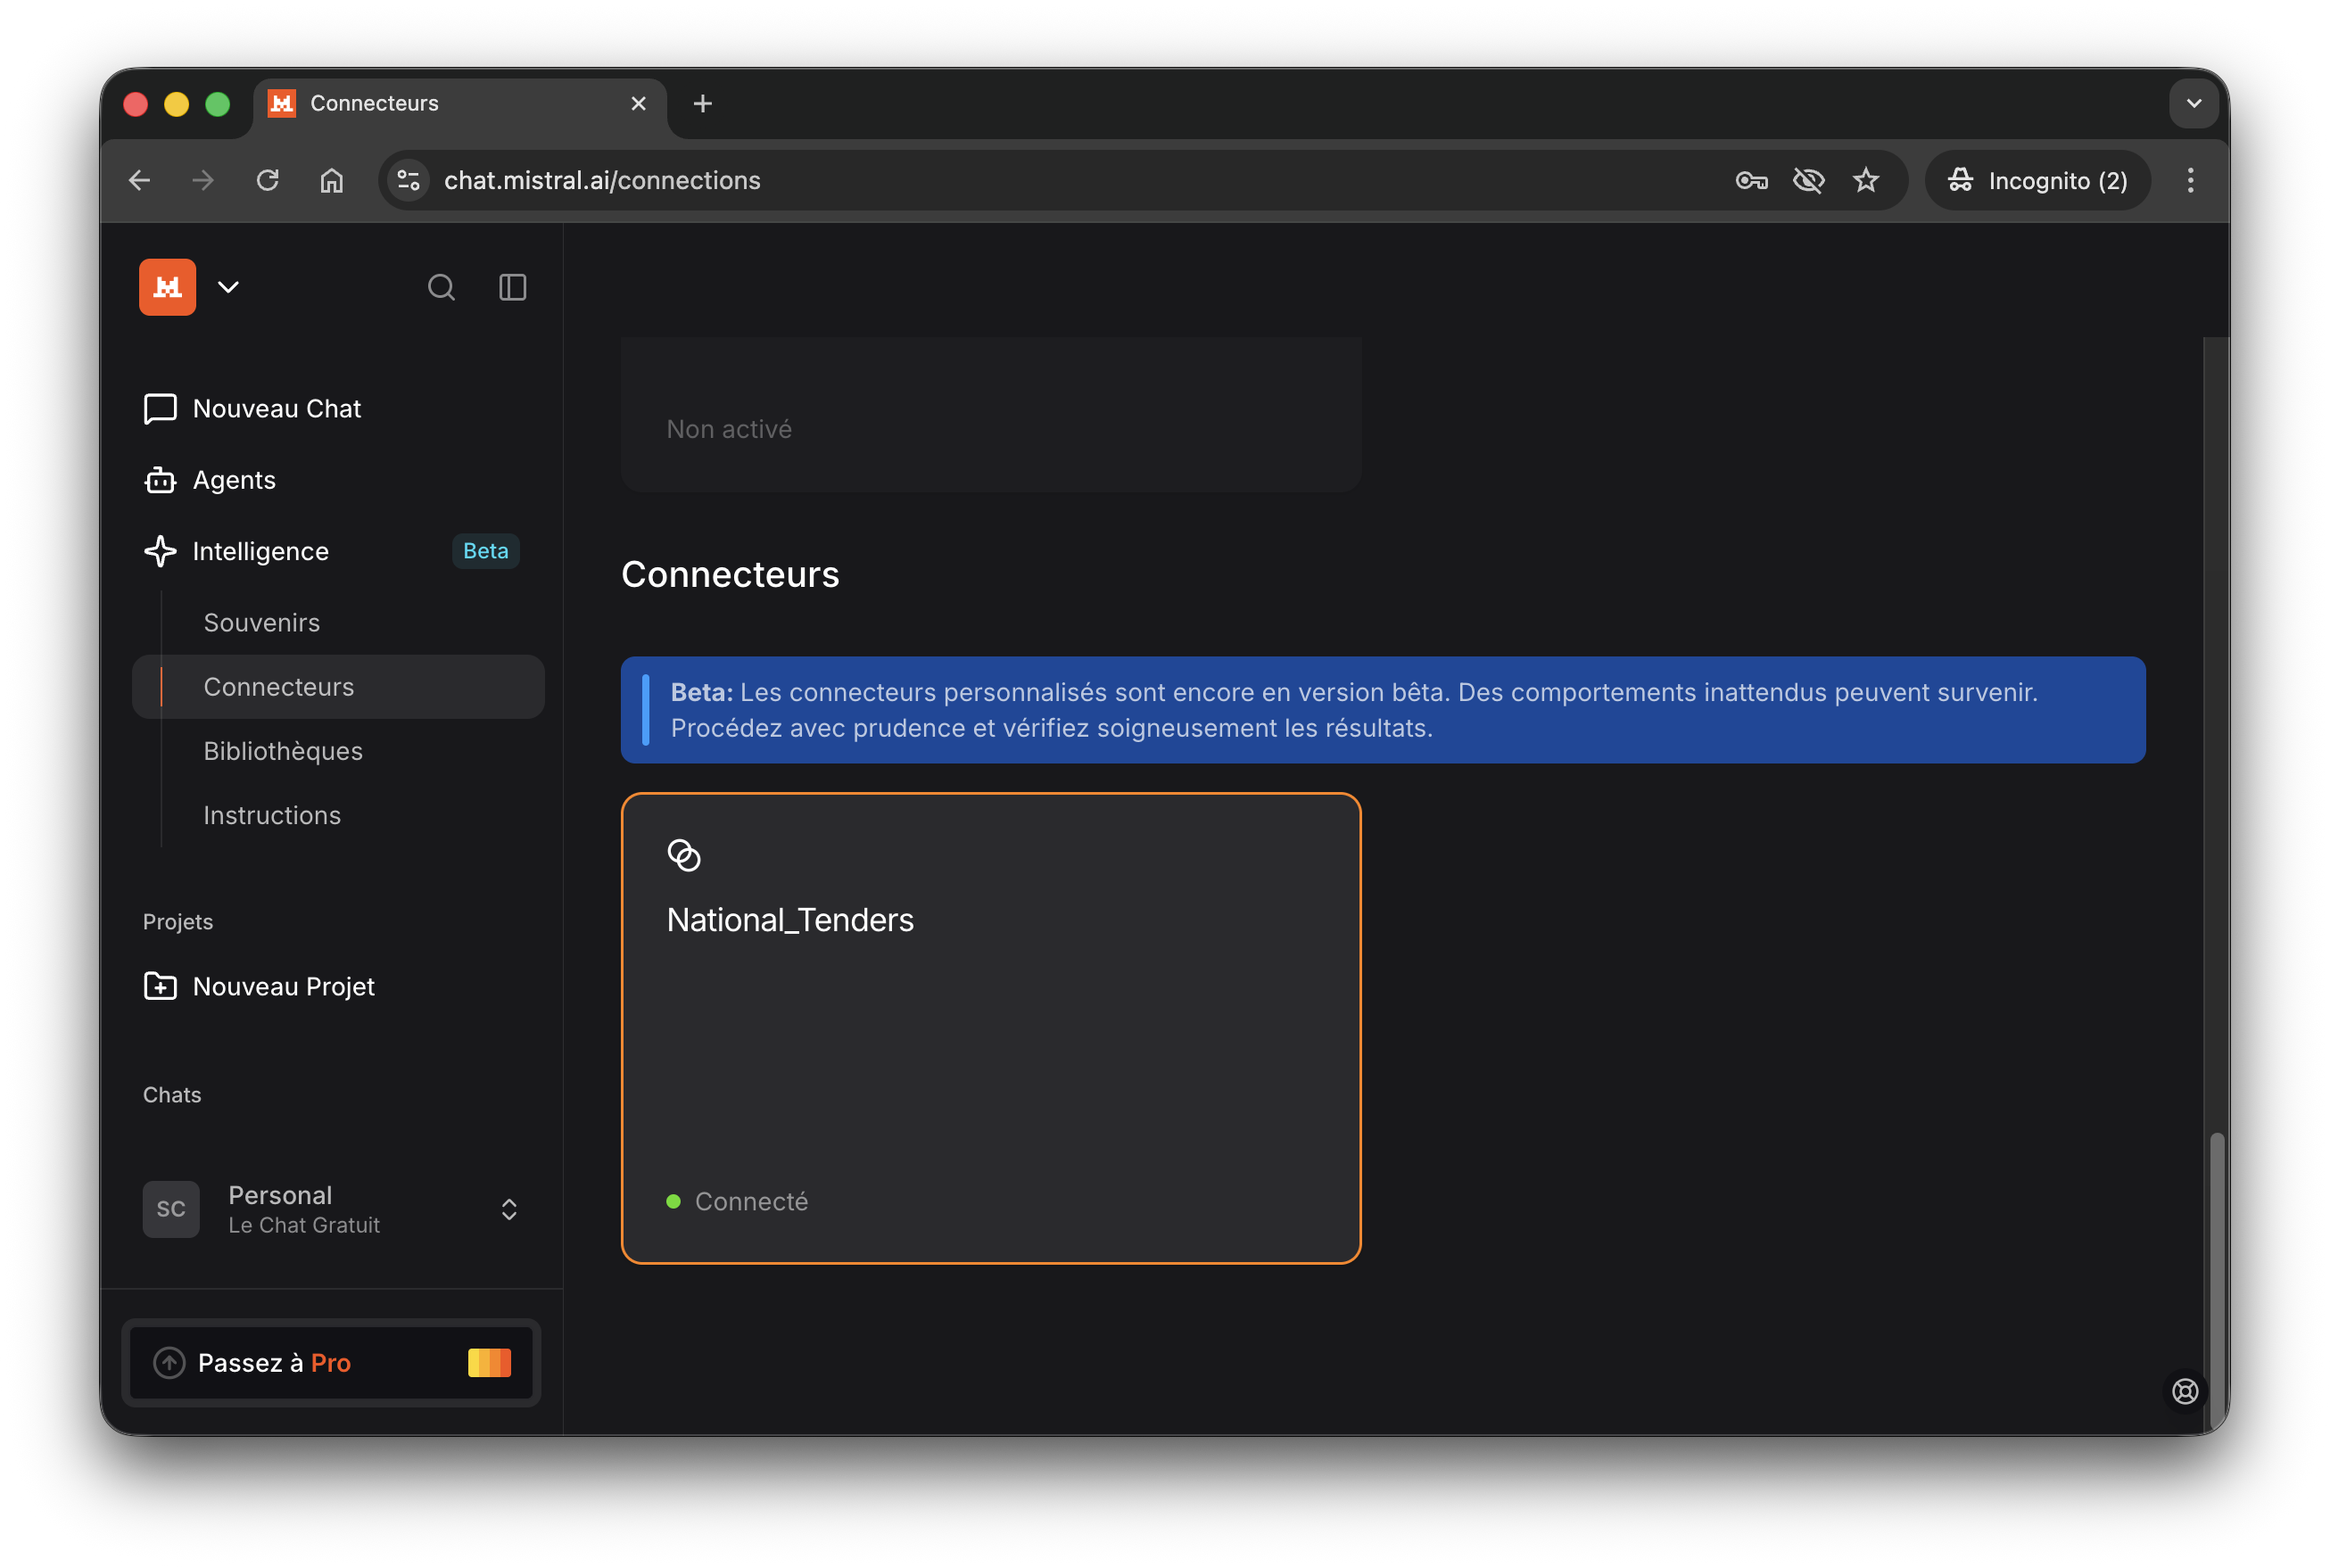Image resolution: width=2330 pixels, height=1568 pixels.
Task: Bookmark the page with star icon
Action: pos(1866,180)
